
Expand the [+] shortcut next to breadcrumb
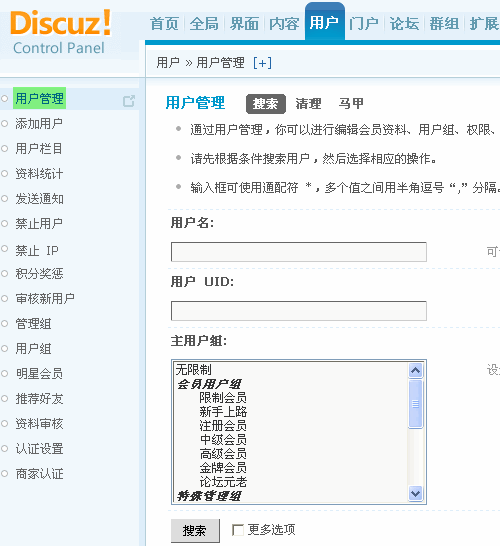[x=262, y=63]
